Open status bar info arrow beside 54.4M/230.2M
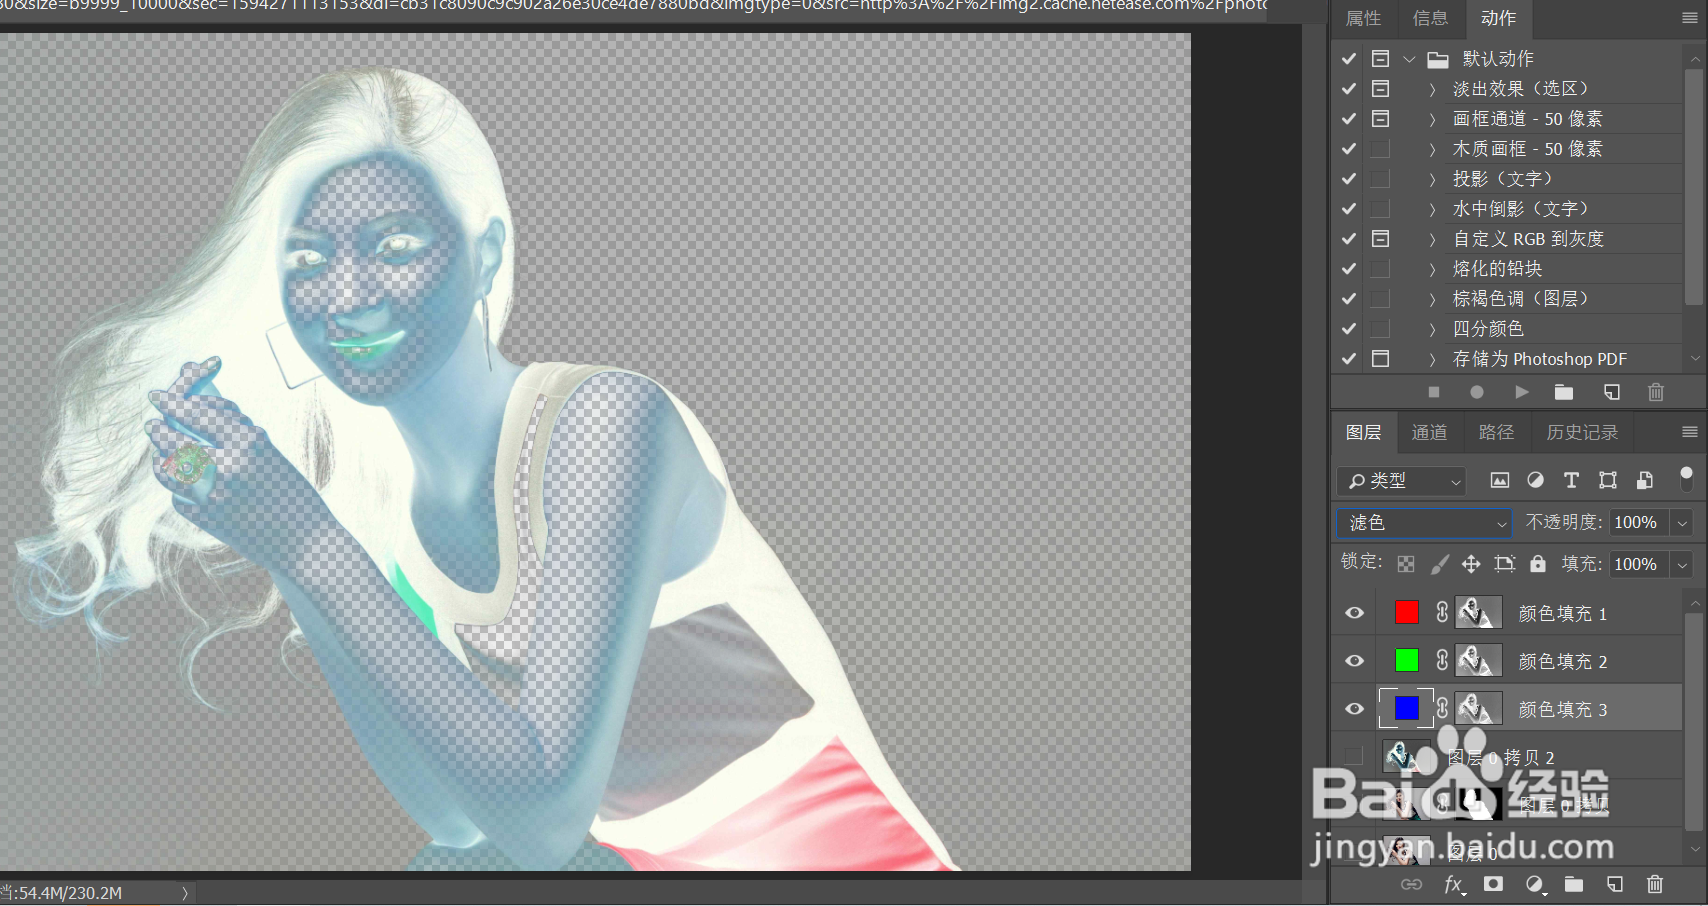Screen dimensions: 1708x906 185,893
